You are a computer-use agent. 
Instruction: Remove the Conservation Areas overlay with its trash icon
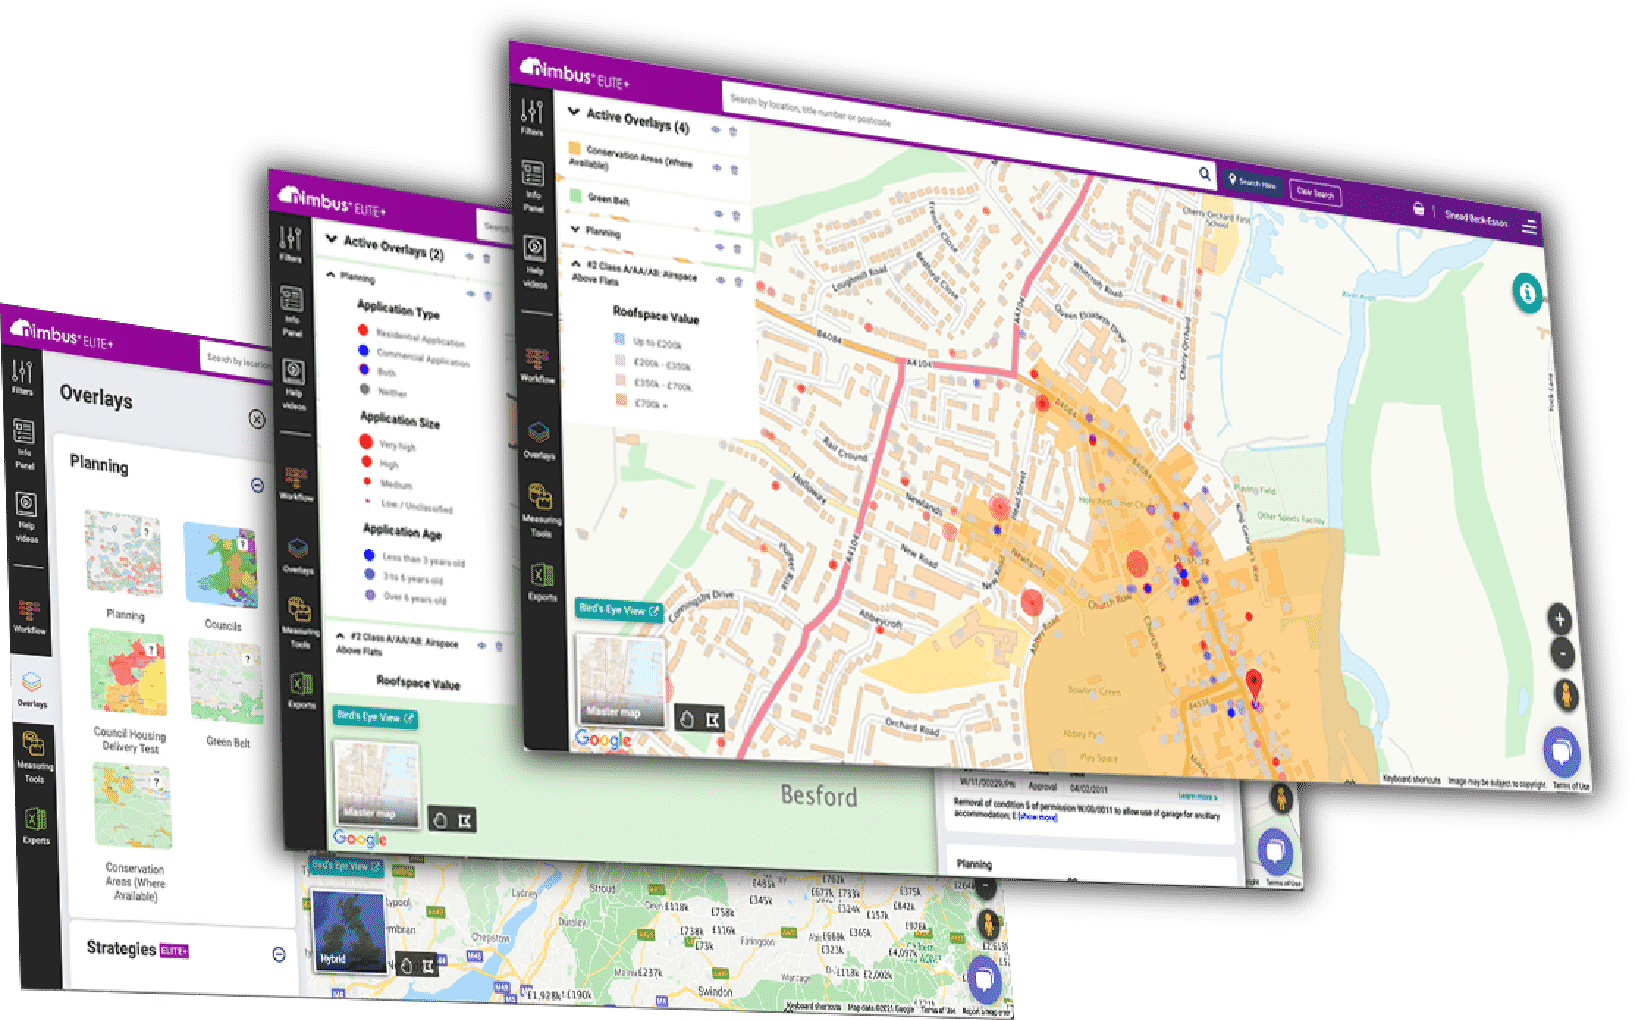734,170
